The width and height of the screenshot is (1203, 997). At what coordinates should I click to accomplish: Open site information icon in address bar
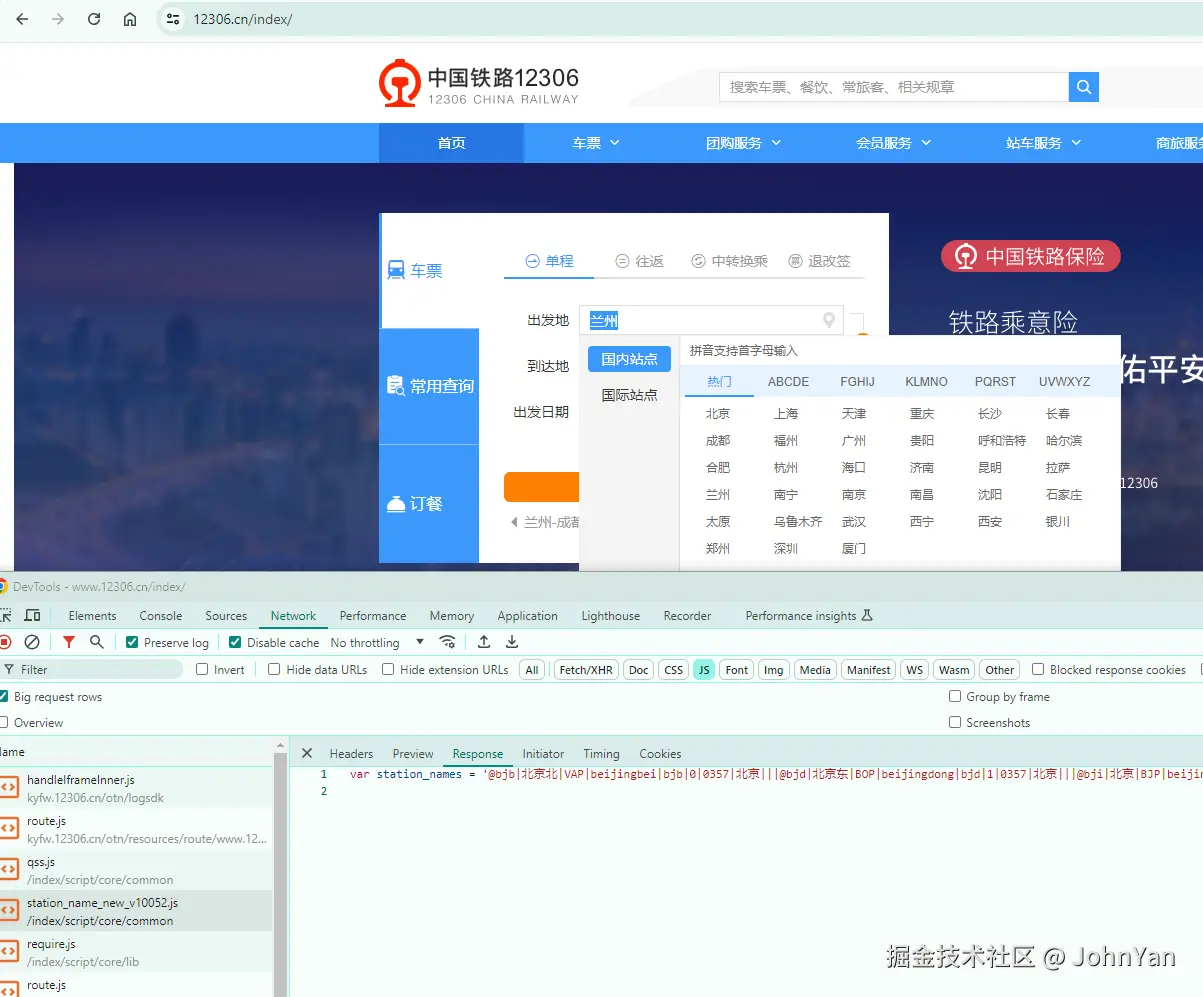[x=173, y=19]
